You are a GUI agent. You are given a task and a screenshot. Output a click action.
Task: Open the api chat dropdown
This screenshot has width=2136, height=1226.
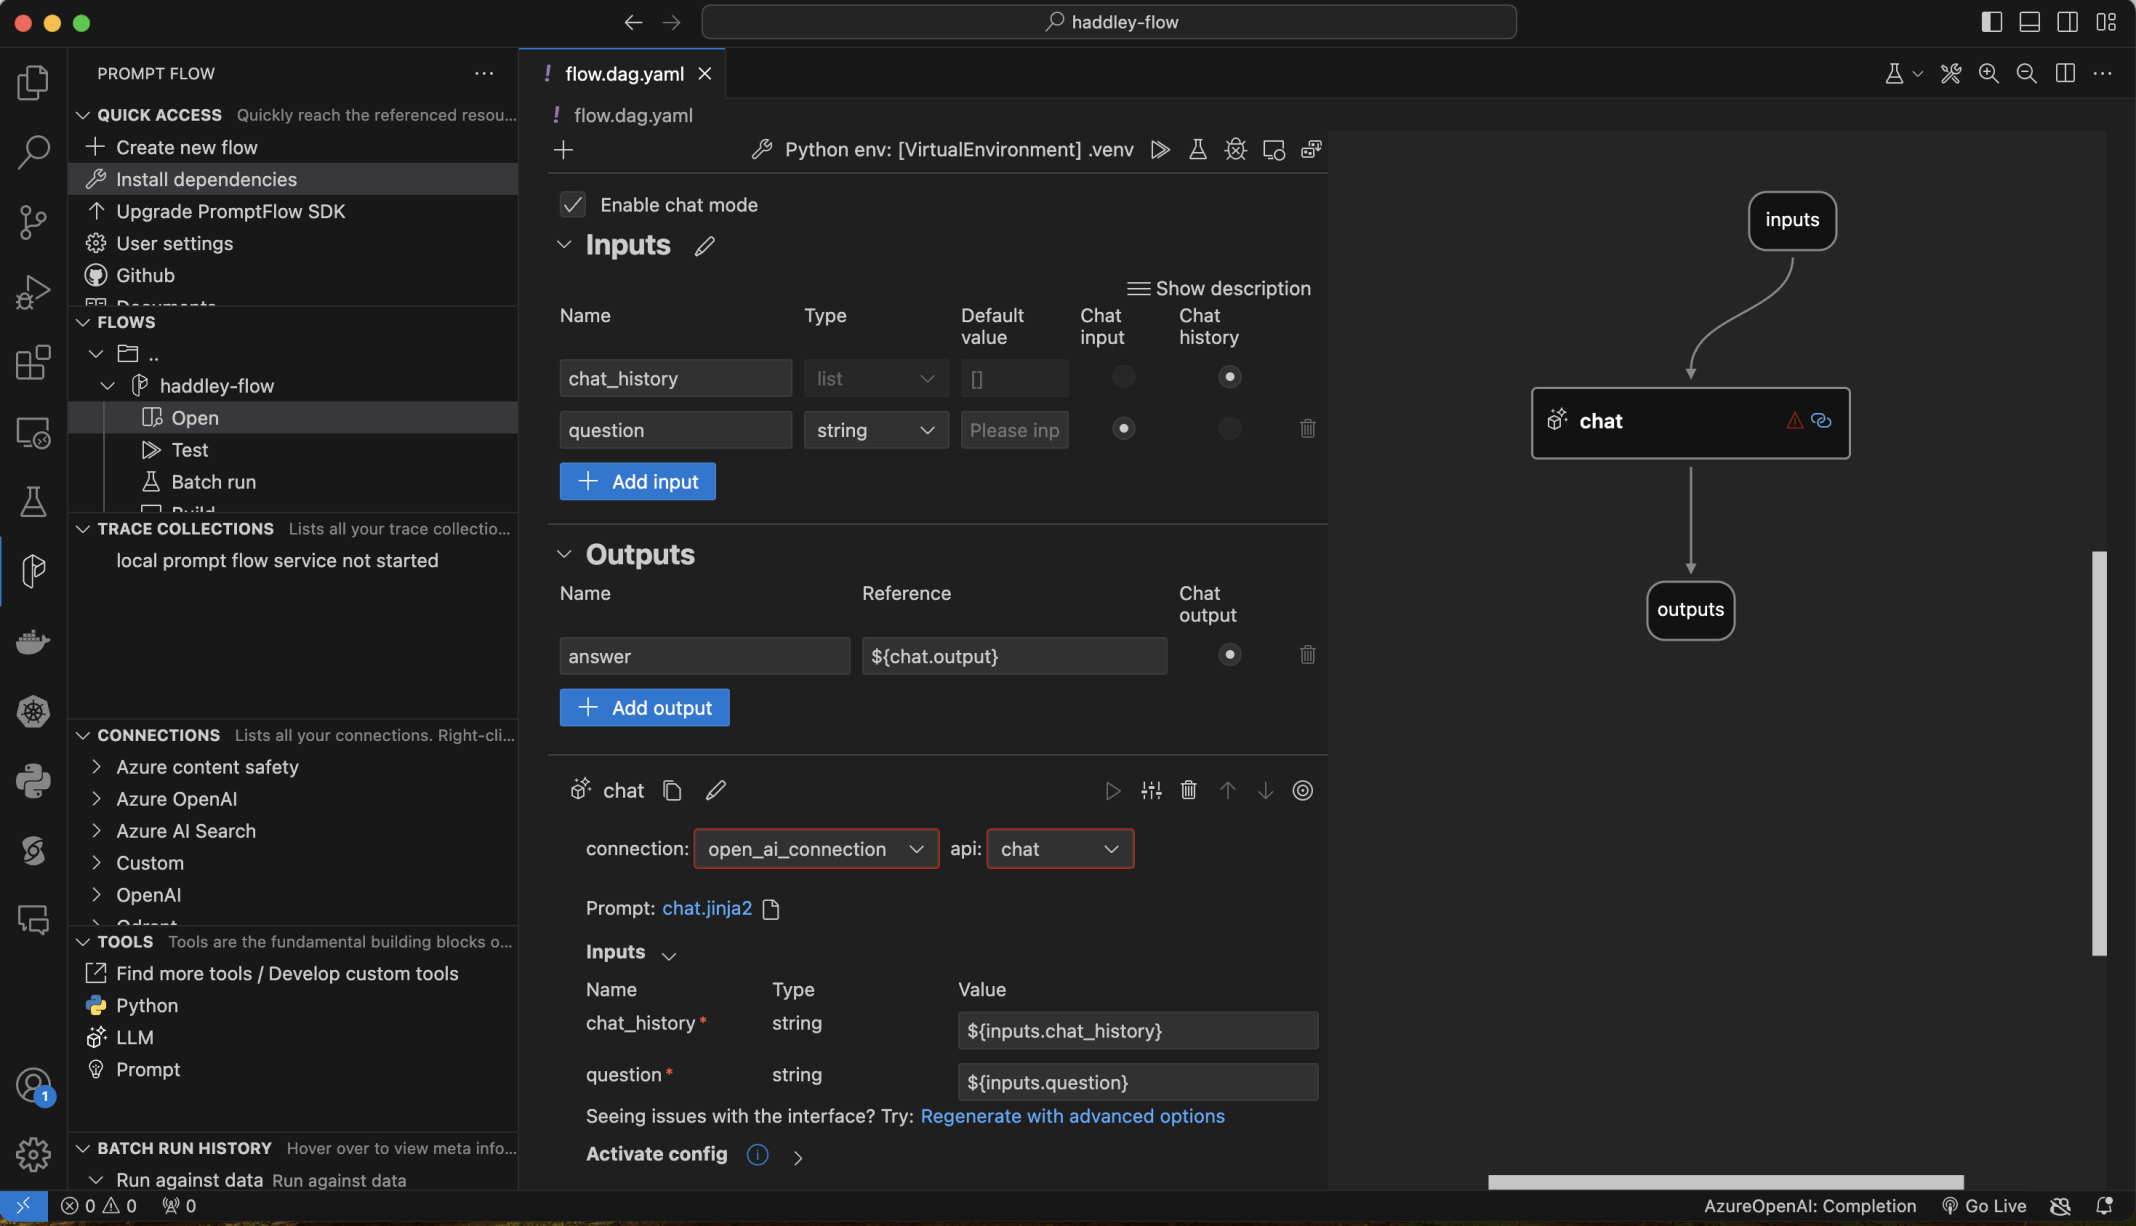coord(1059,849)
